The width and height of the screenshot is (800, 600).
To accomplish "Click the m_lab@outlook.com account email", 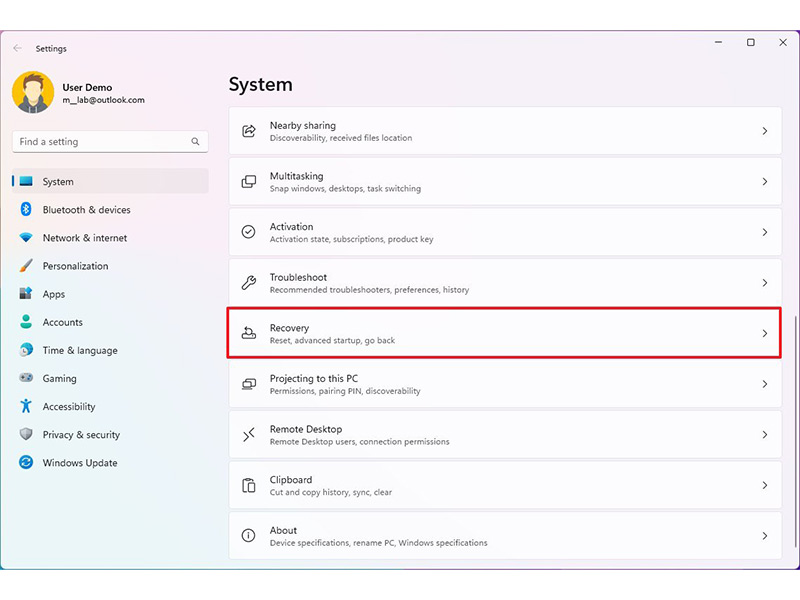I will pos(104,100).
